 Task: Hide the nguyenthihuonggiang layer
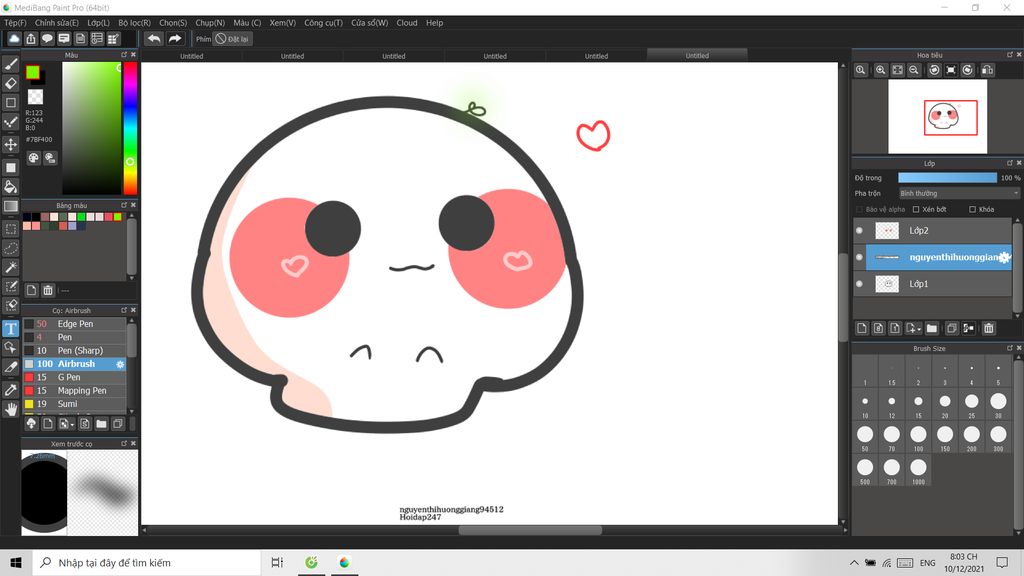point(859,257)
